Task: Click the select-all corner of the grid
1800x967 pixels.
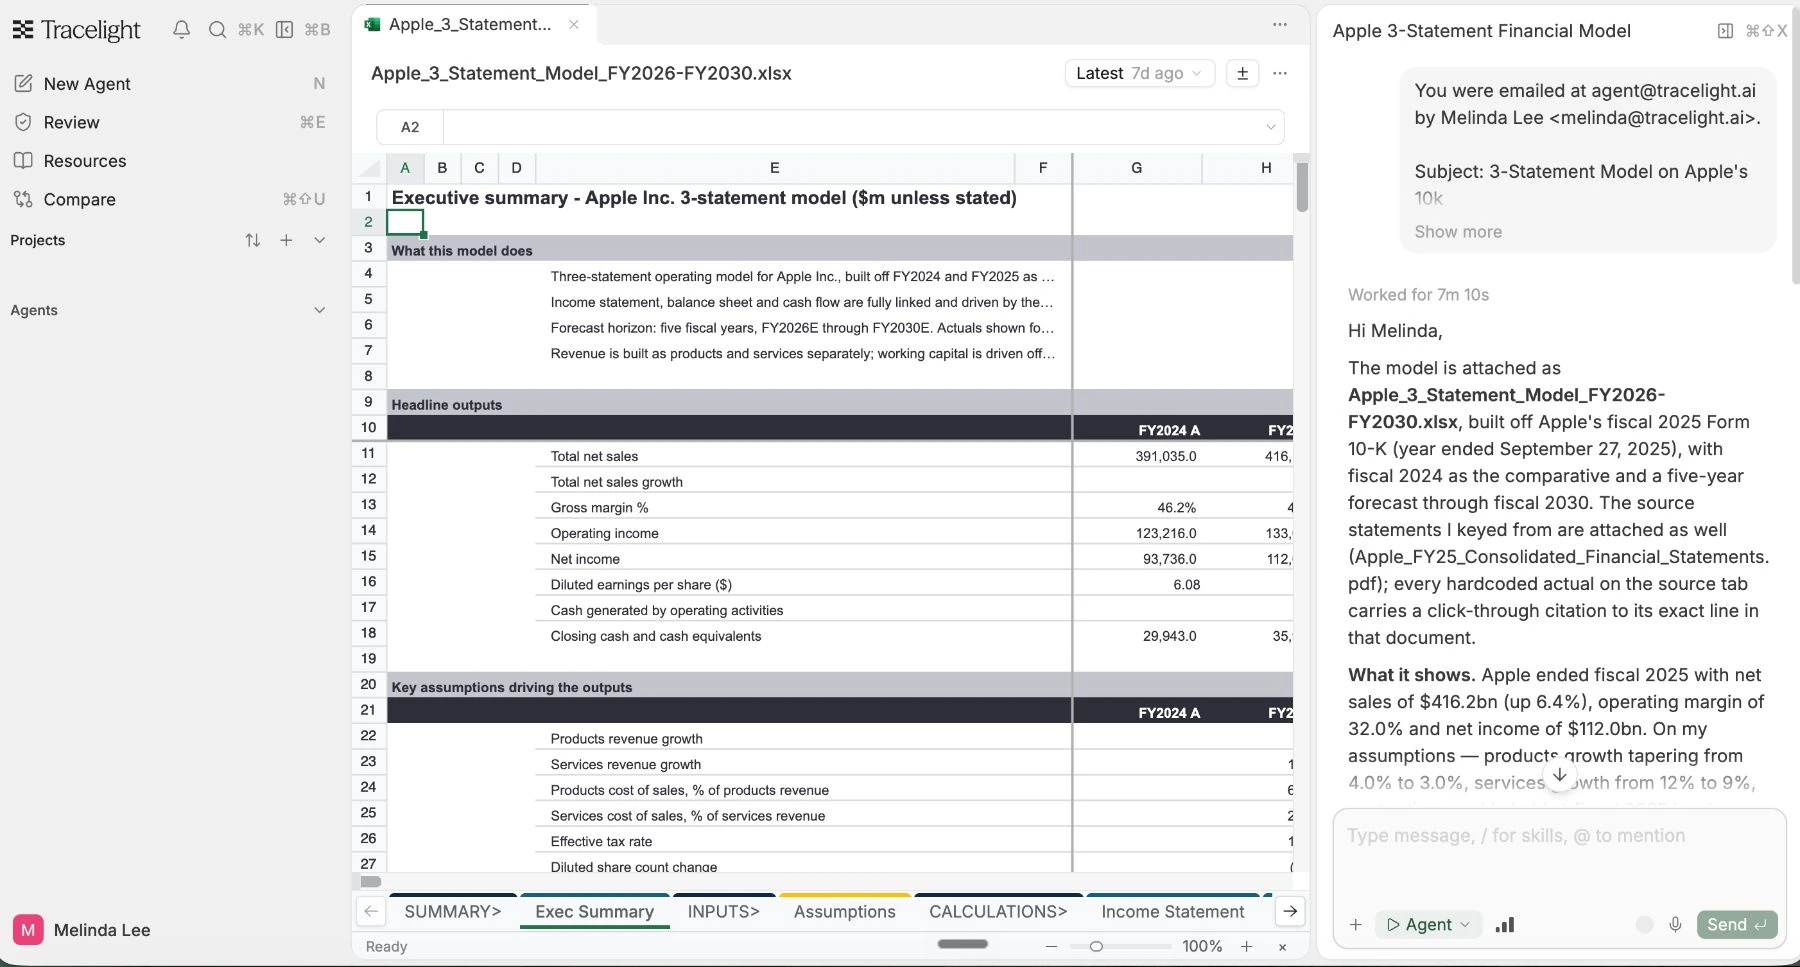Action: point(370,168)
